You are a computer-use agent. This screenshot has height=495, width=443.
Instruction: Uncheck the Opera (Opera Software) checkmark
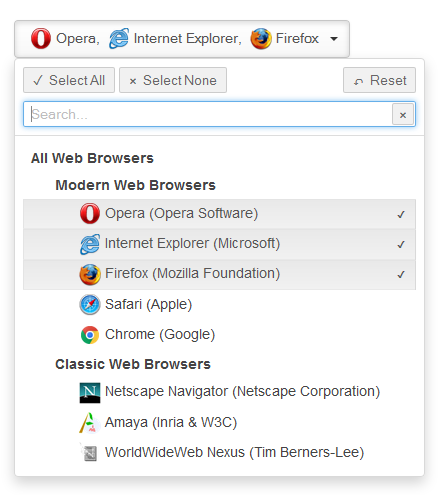(401, 214)
